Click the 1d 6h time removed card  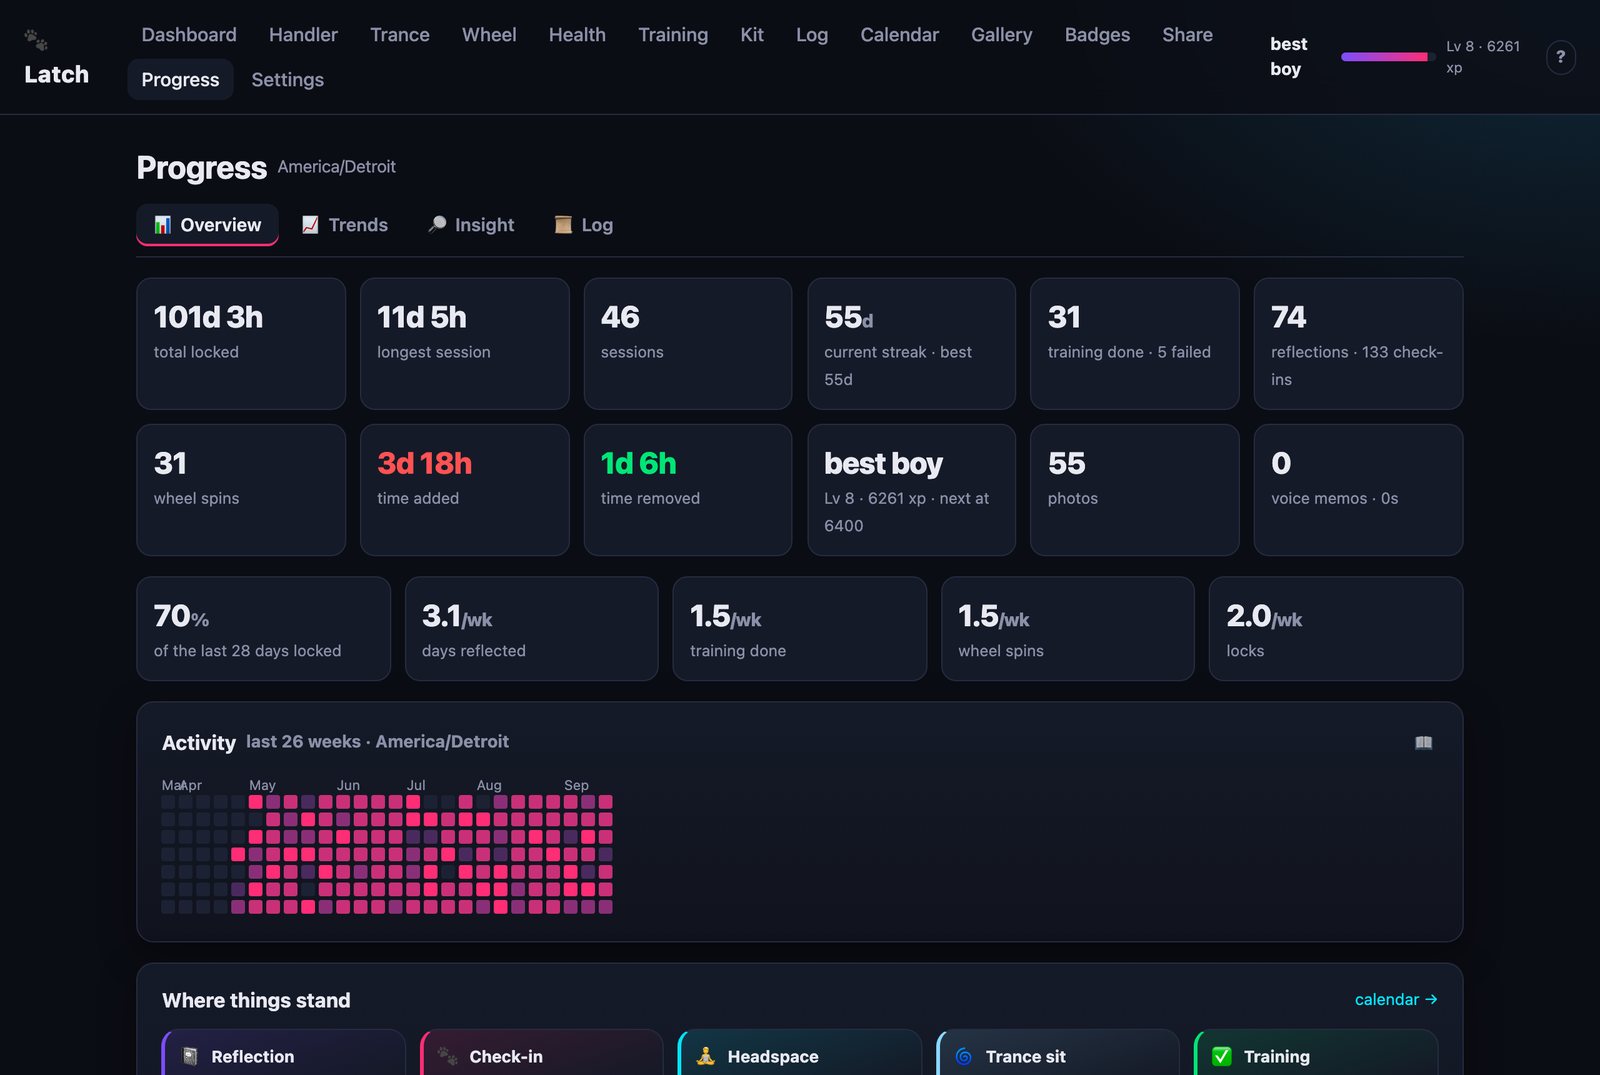pos(688,490)
